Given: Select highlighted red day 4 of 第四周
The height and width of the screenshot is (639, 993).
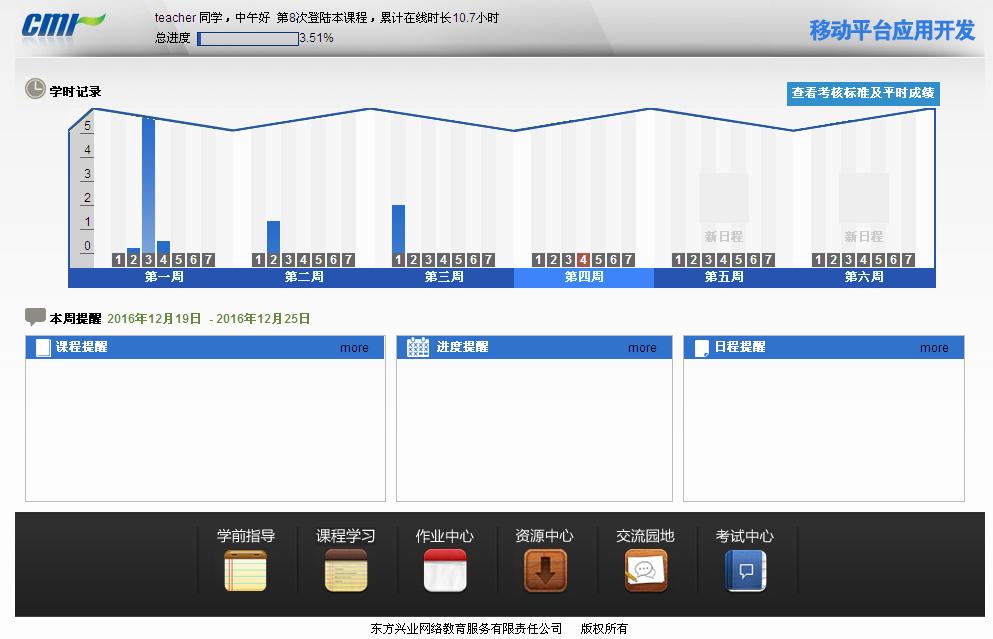Looking at the screenshot, I should click(x=583, y=260).
